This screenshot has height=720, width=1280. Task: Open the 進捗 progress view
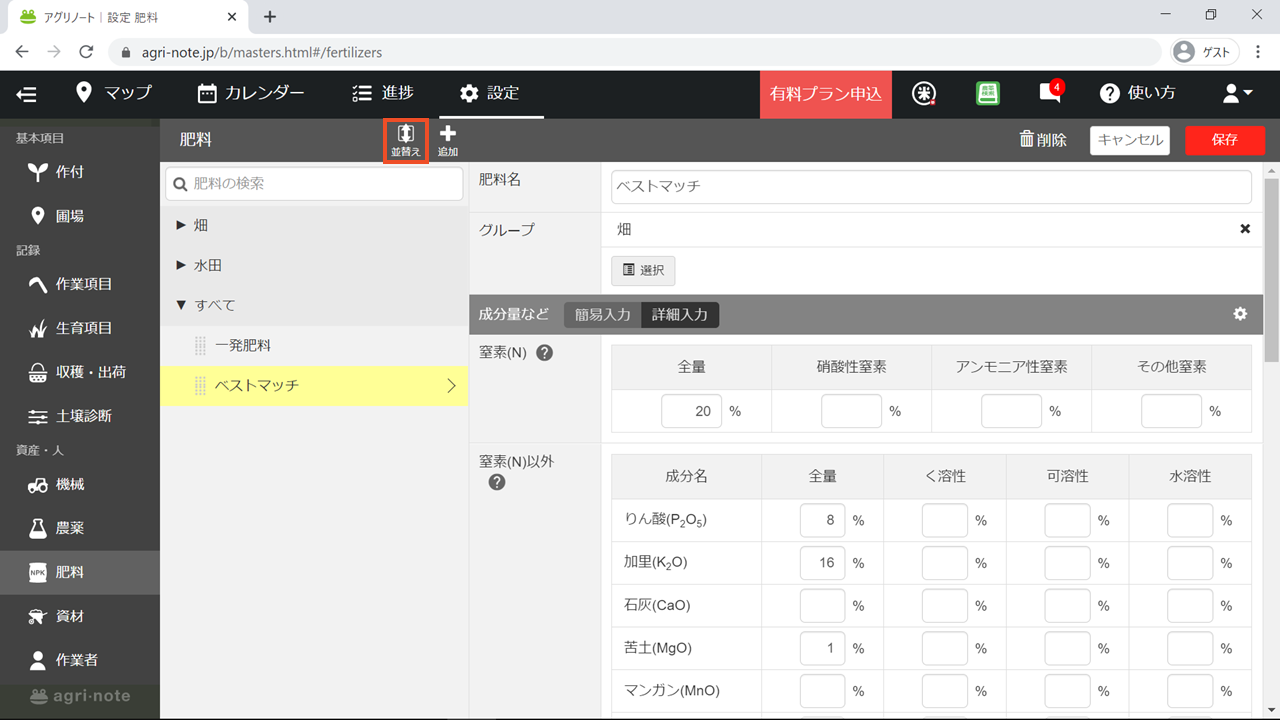383,93
